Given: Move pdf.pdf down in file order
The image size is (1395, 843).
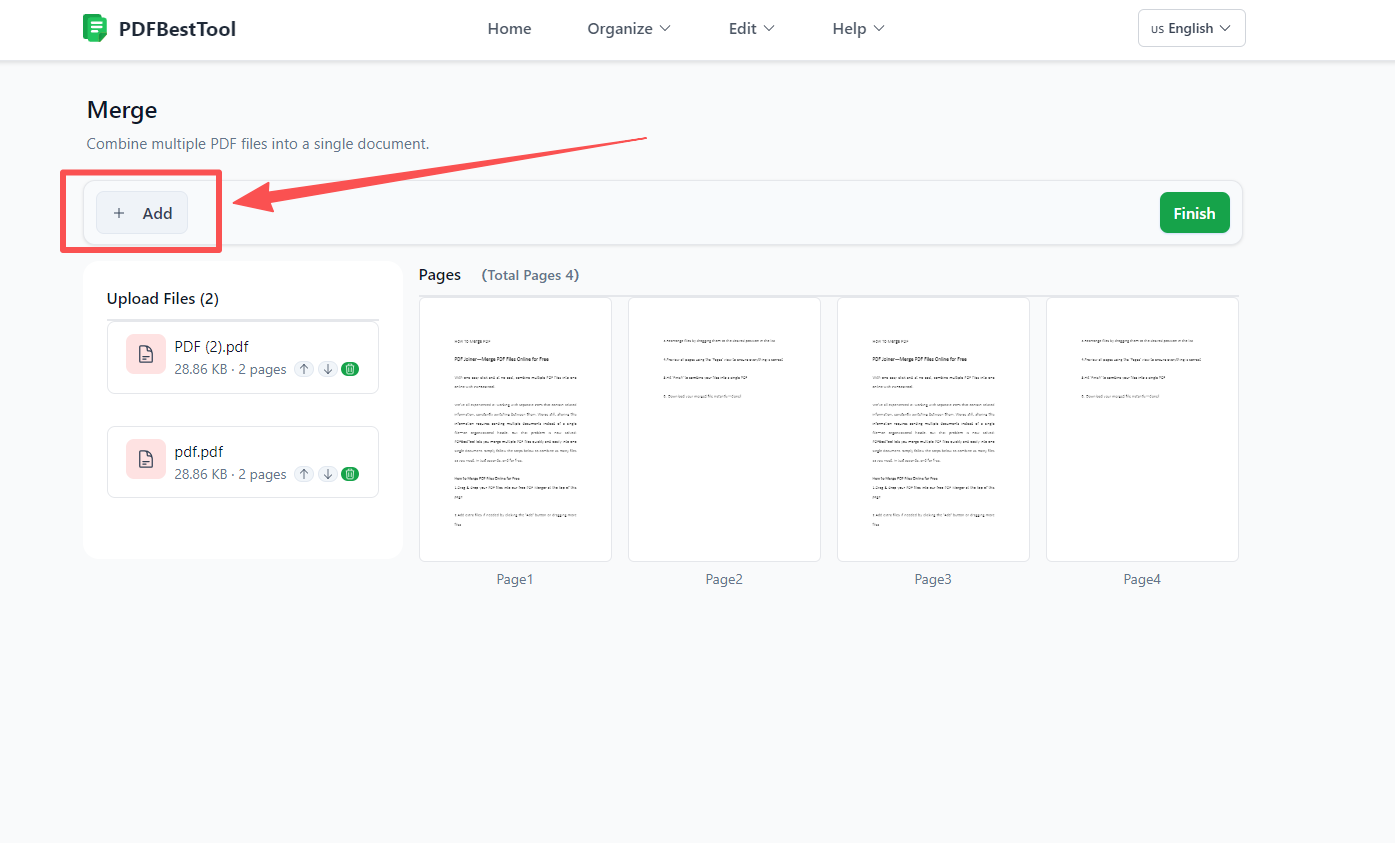Looking at the screenshot, I should [x=328, y=473].
